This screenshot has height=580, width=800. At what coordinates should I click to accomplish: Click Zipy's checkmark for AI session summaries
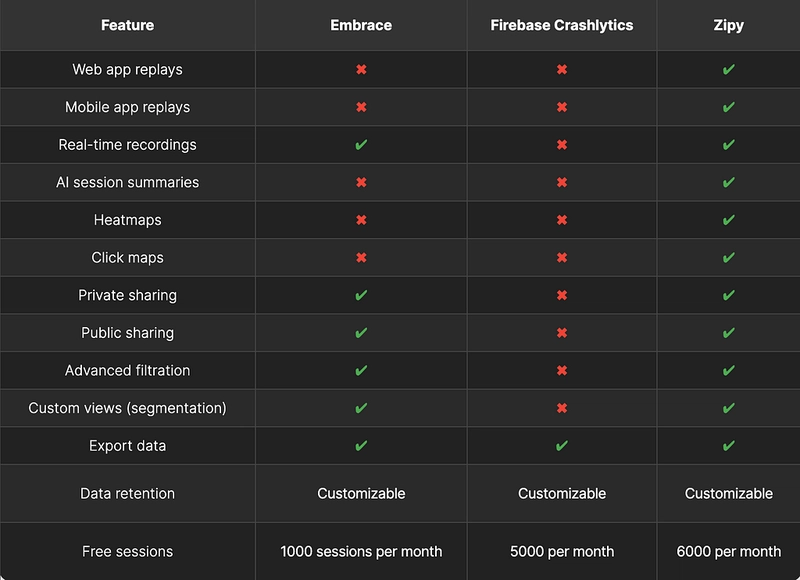click(729, 182)
